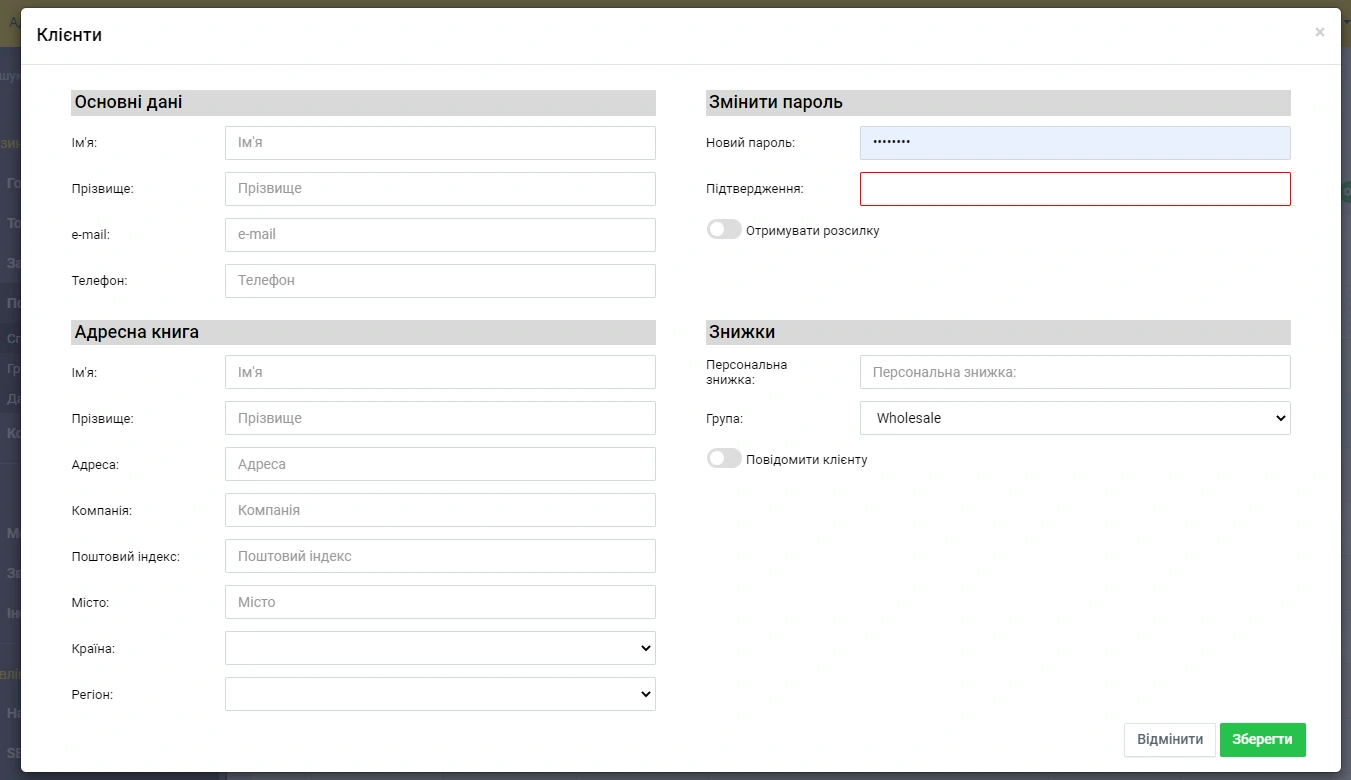Select the Телефон input field
1351x780 pixels.
pyautogui.click(x=440, y=281)
